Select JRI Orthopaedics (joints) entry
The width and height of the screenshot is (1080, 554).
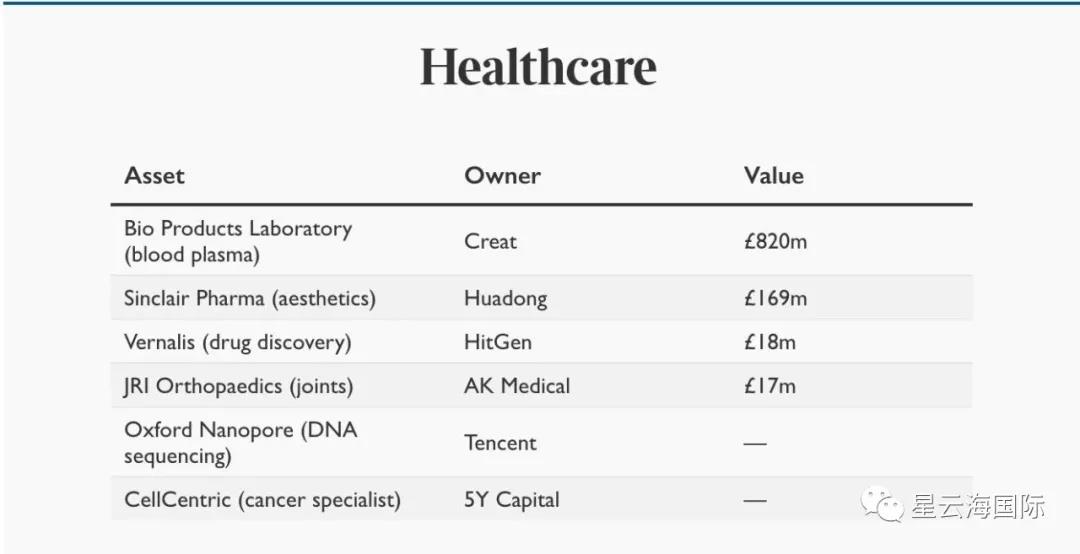pos(238,386)
